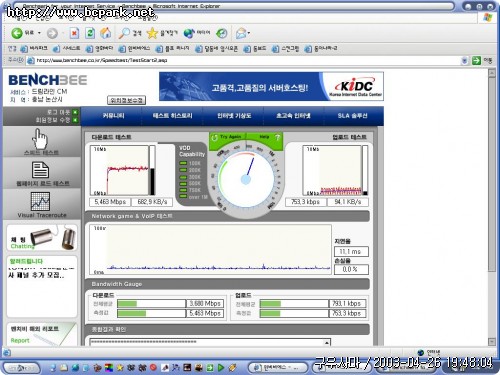Click the grey Forward arrow button

coord(52,33)
